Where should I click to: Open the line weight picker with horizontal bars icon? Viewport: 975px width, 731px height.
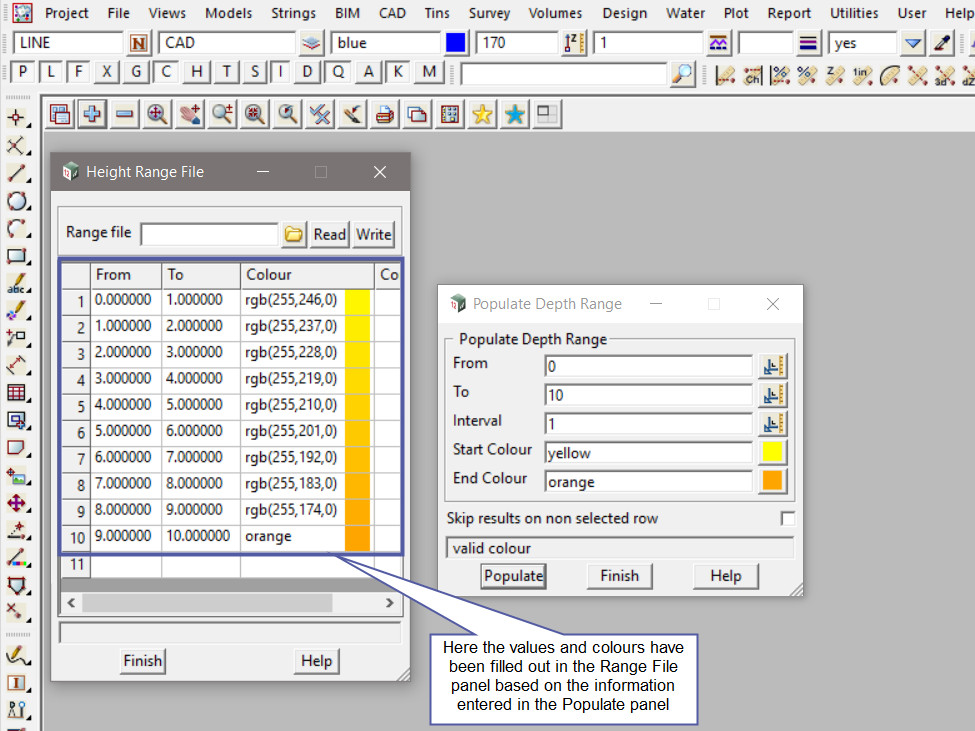[810, 43]
